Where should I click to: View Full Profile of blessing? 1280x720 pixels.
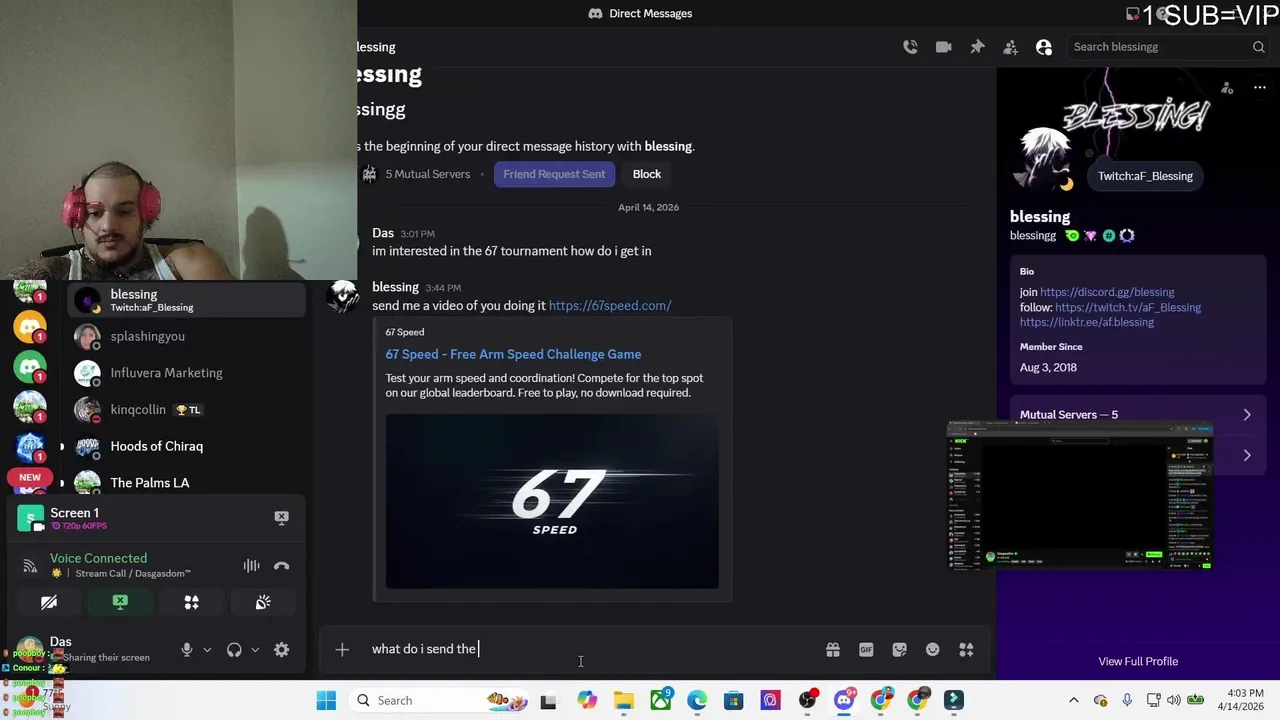click(1138, 661)
